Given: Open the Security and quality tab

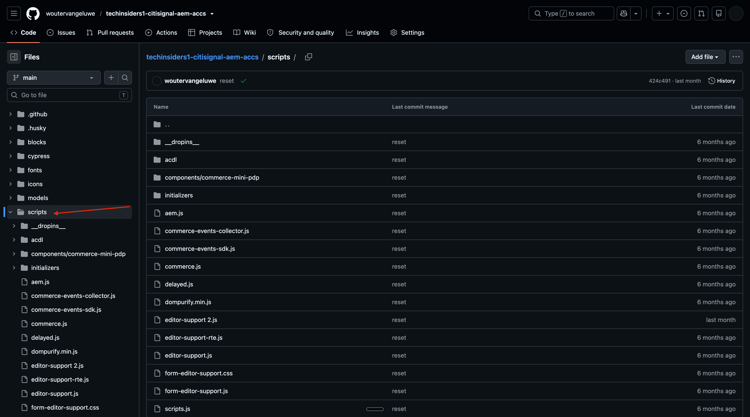Looking at the screenshot, I should coord(301,33).
